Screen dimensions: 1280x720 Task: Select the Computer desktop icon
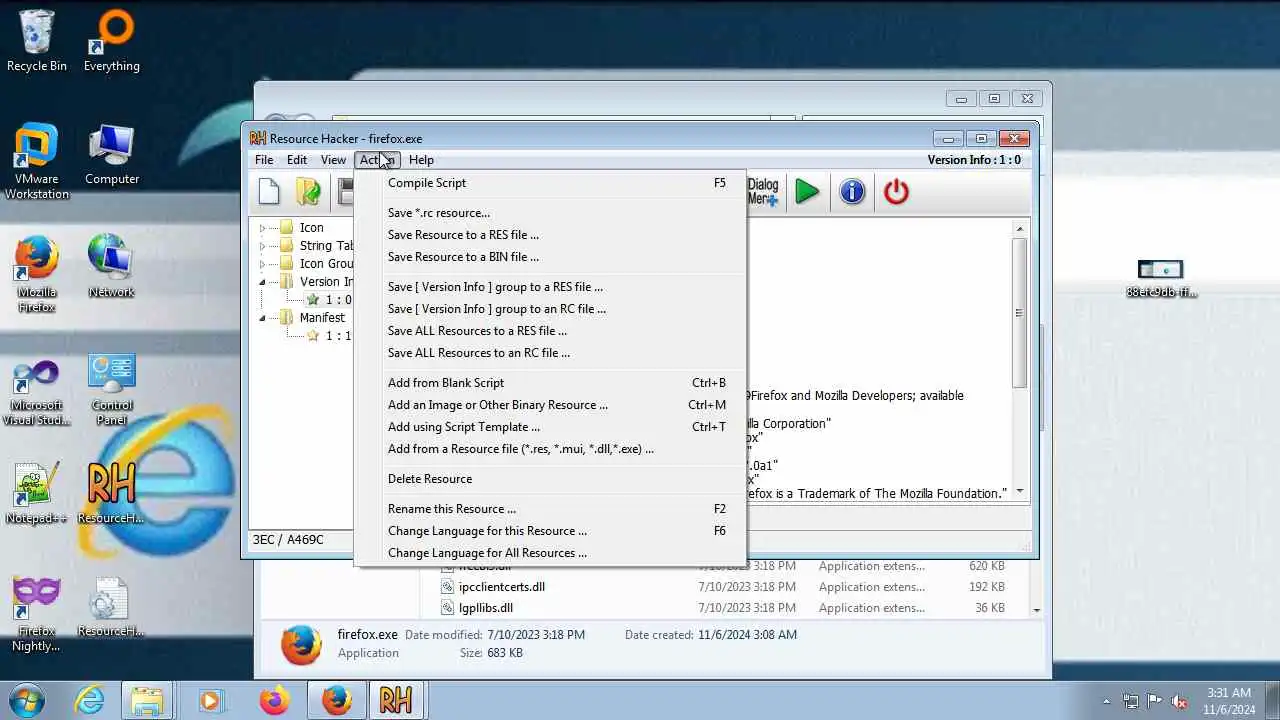pyautogui.click(x=112, y=155)
